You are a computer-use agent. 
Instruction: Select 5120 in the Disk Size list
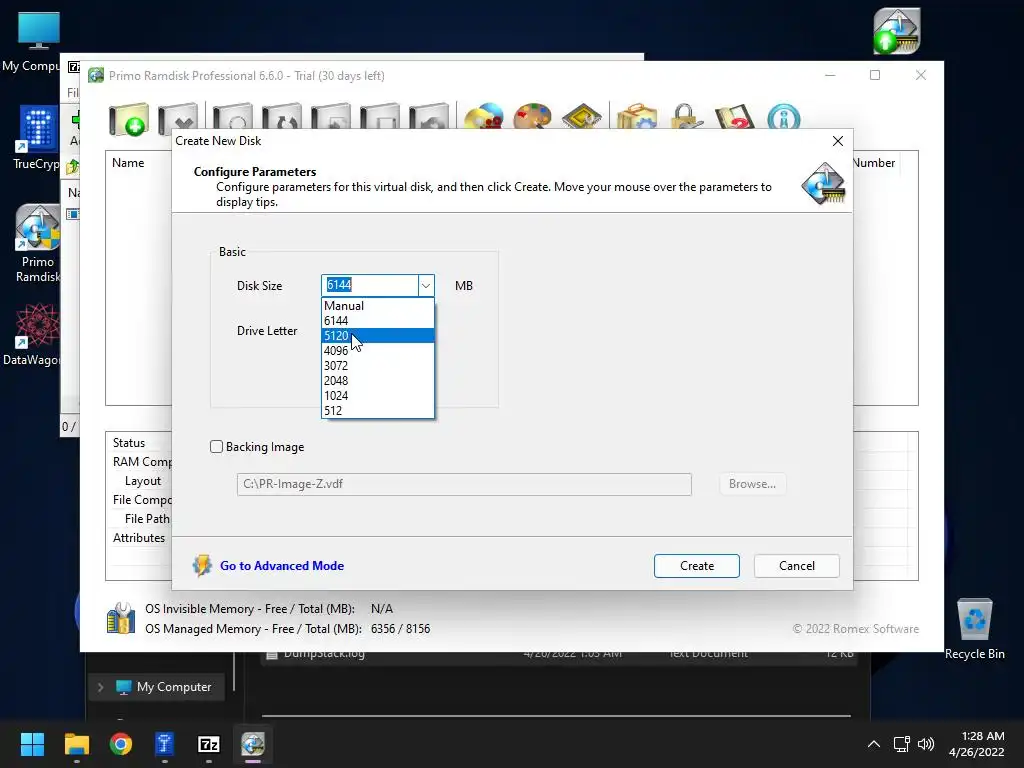tap(377, 336)
